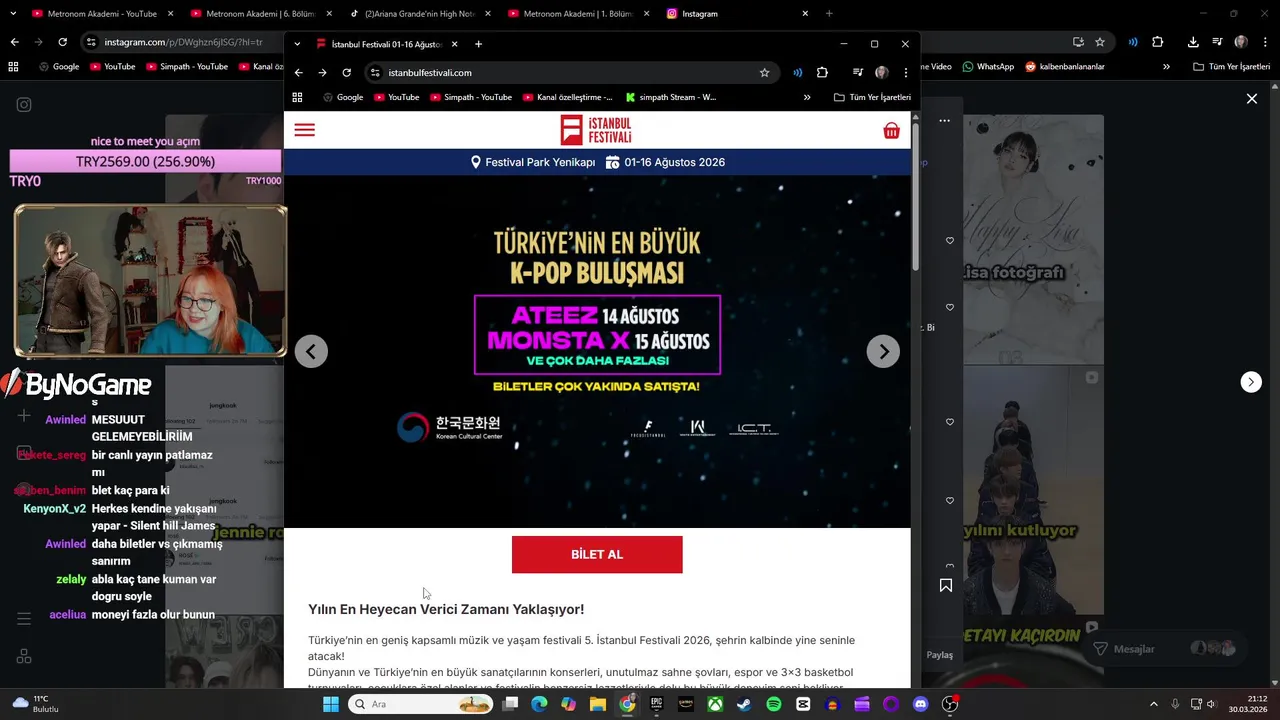Open media control icon in front window toolbar
The width and height of the screenshot is (1280, 720).
click(x=858, y=73)
